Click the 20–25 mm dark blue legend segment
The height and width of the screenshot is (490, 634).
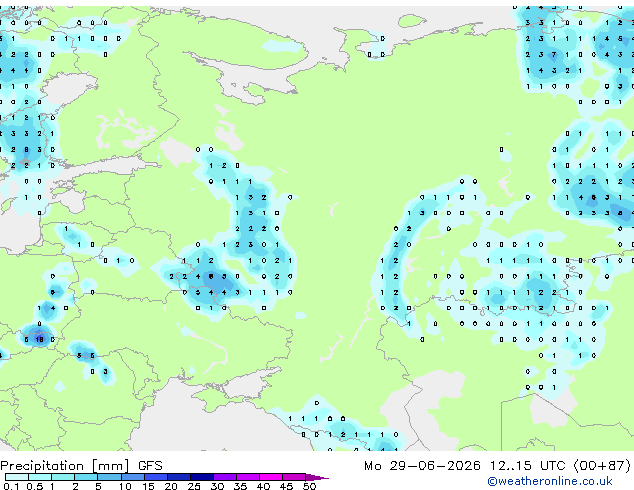click(x=179, y=477)
